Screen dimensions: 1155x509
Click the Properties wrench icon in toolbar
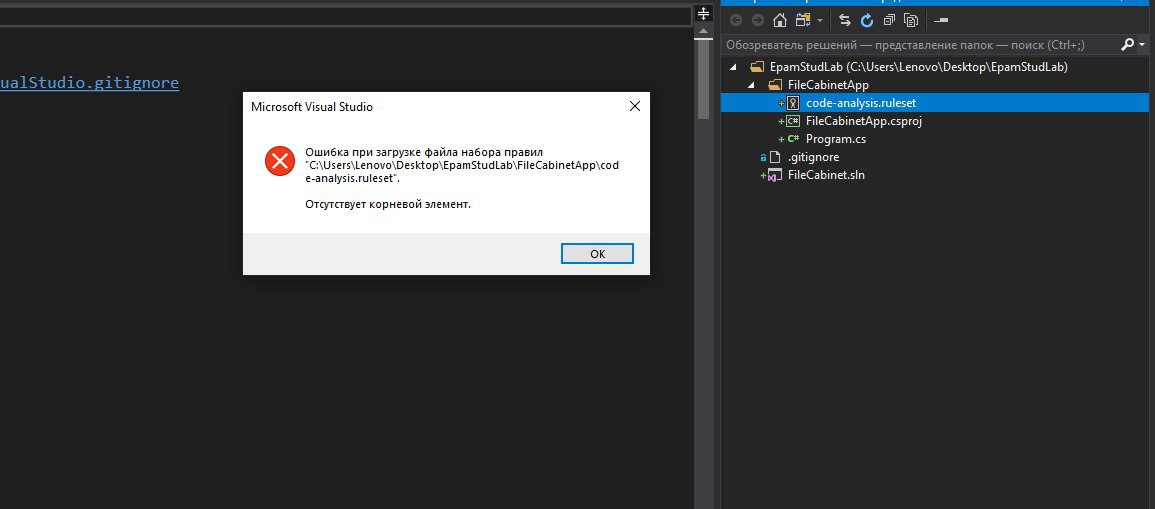pos(941,21)
